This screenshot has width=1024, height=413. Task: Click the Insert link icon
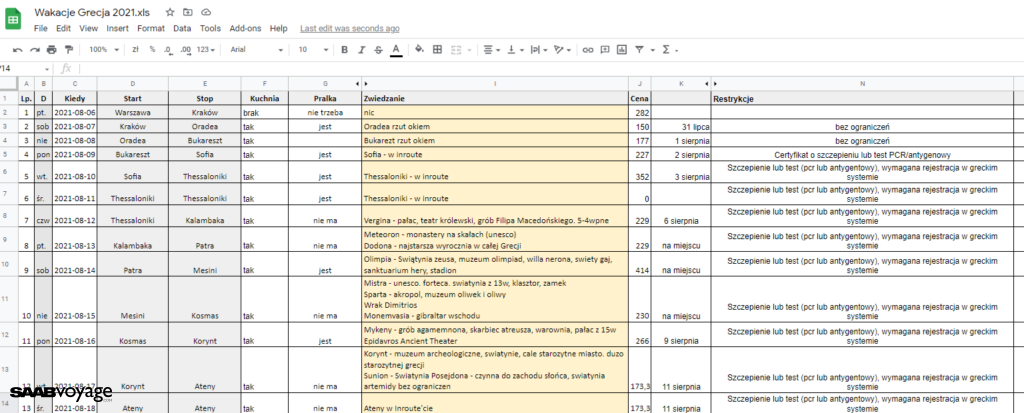588,49
